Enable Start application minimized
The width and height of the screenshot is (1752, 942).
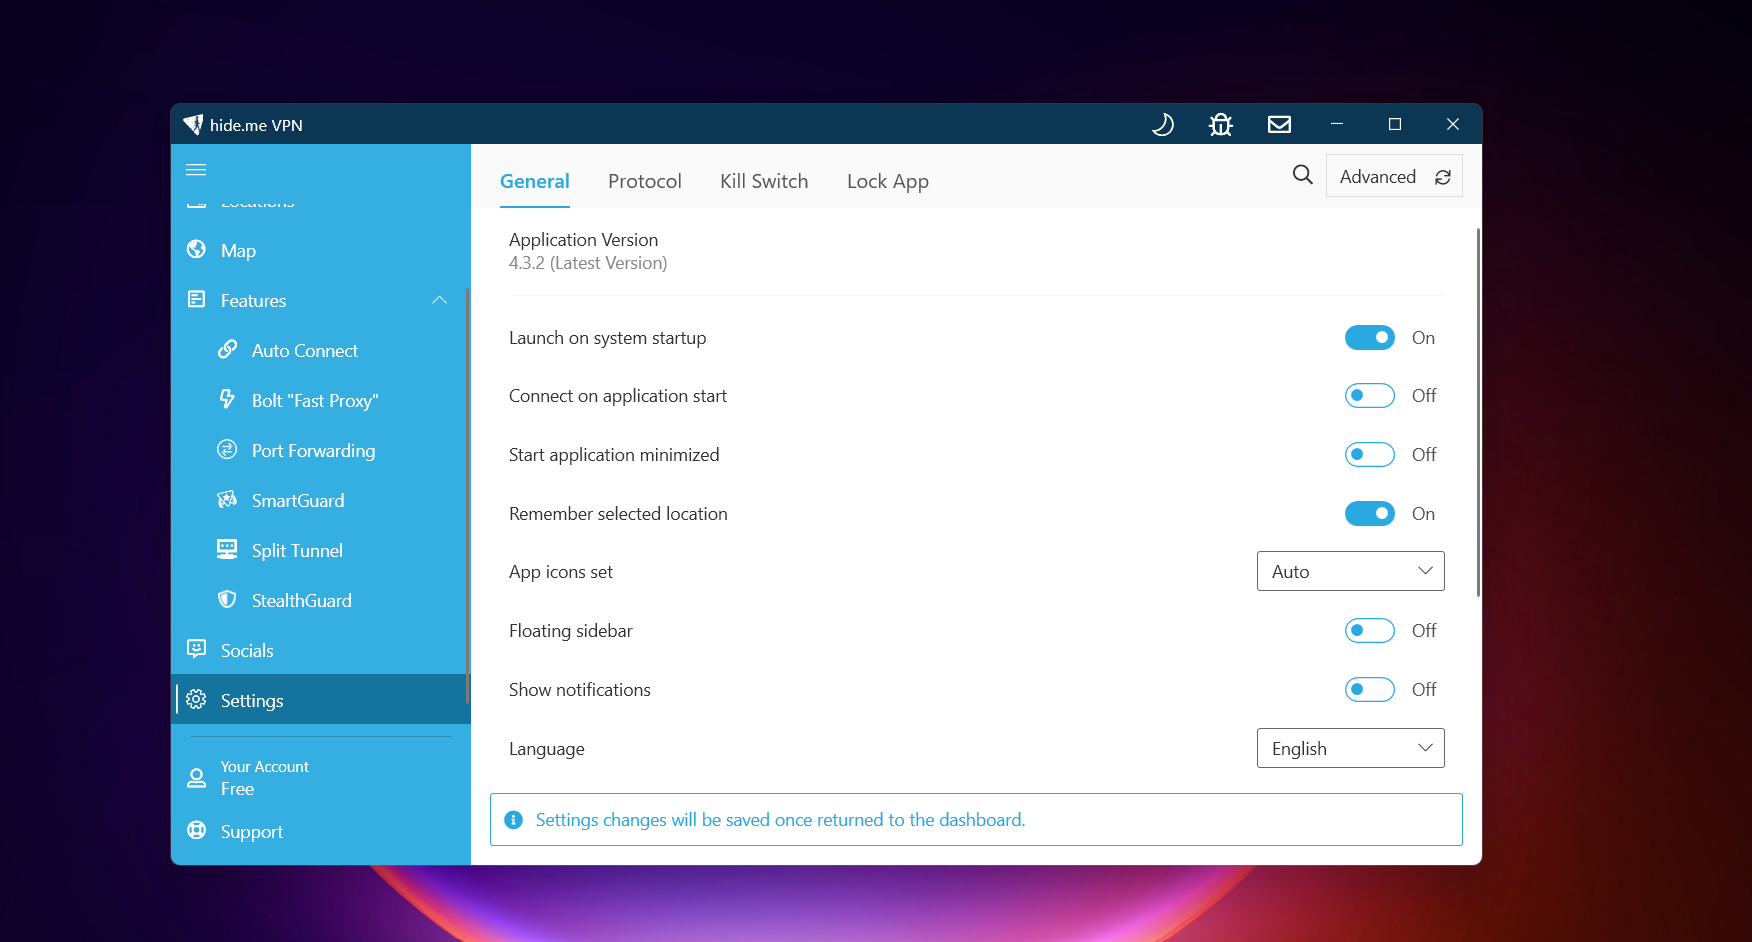click(1370, 455)
